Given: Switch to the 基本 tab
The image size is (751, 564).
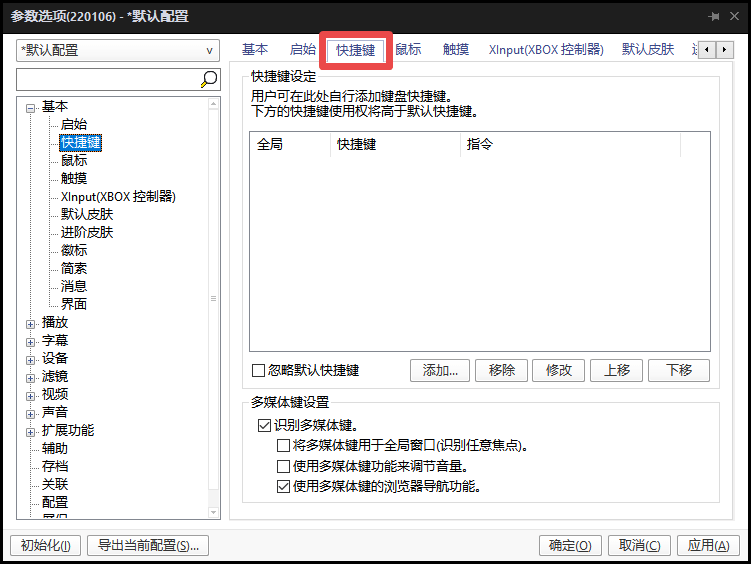Looking at the screenshot, I should (255, 49).
